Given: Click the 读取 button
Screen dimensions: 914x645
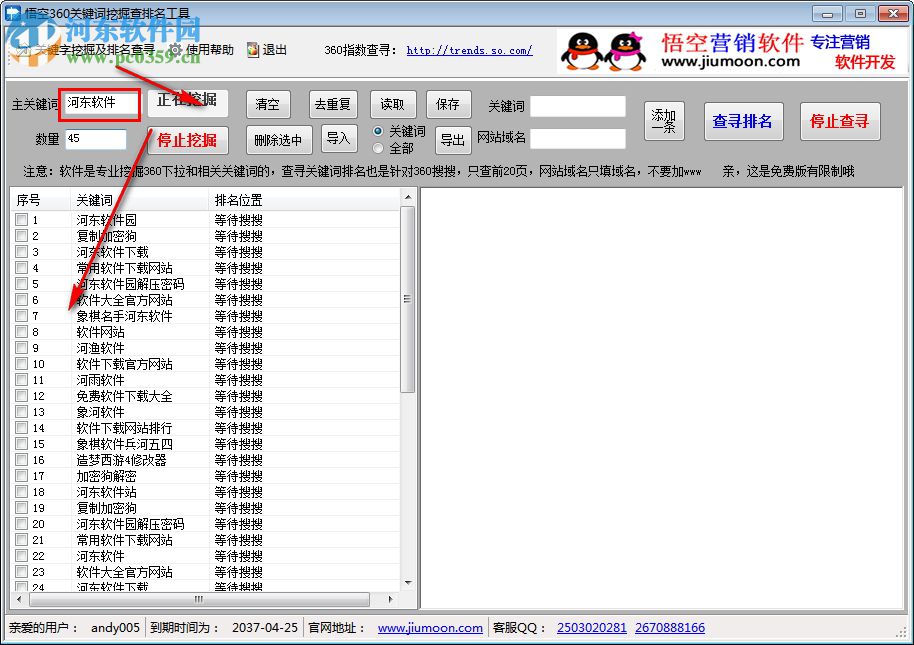Looking at the screenshot, I should coord(393,104).
